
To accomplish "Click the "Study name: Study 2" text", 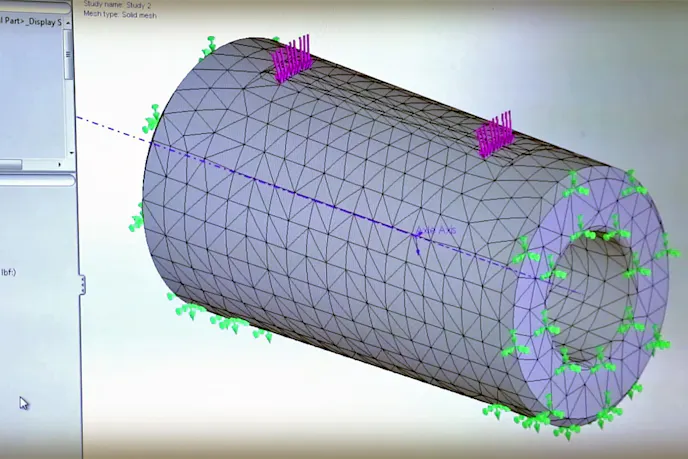I will coord(118,5).
